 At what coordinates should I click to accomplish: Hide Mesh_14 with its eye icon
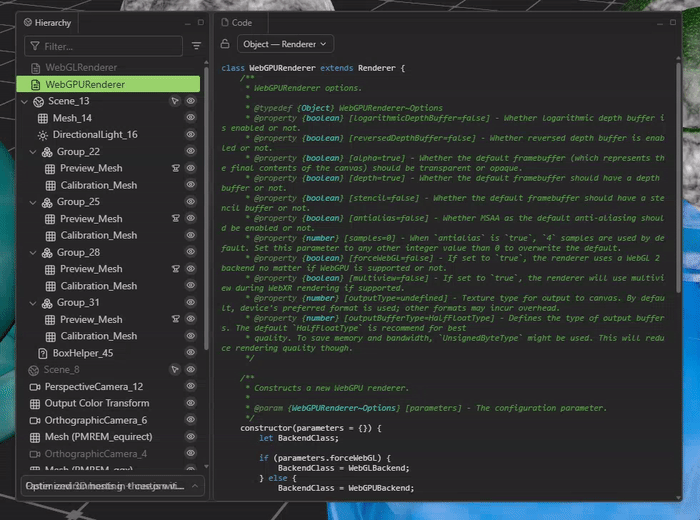pyautogui.click(x=191, y=117)
